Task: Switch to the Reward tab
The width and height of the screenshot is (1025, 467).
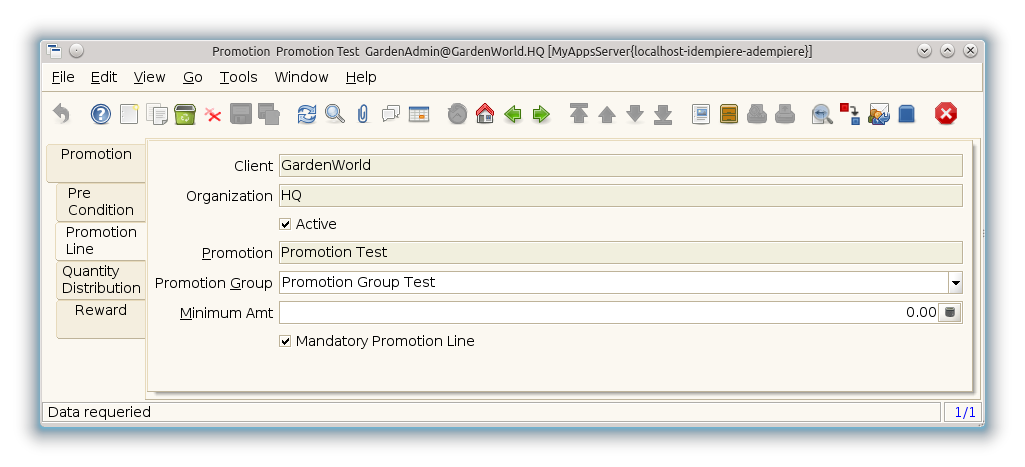Action: (x=100, y=311)
